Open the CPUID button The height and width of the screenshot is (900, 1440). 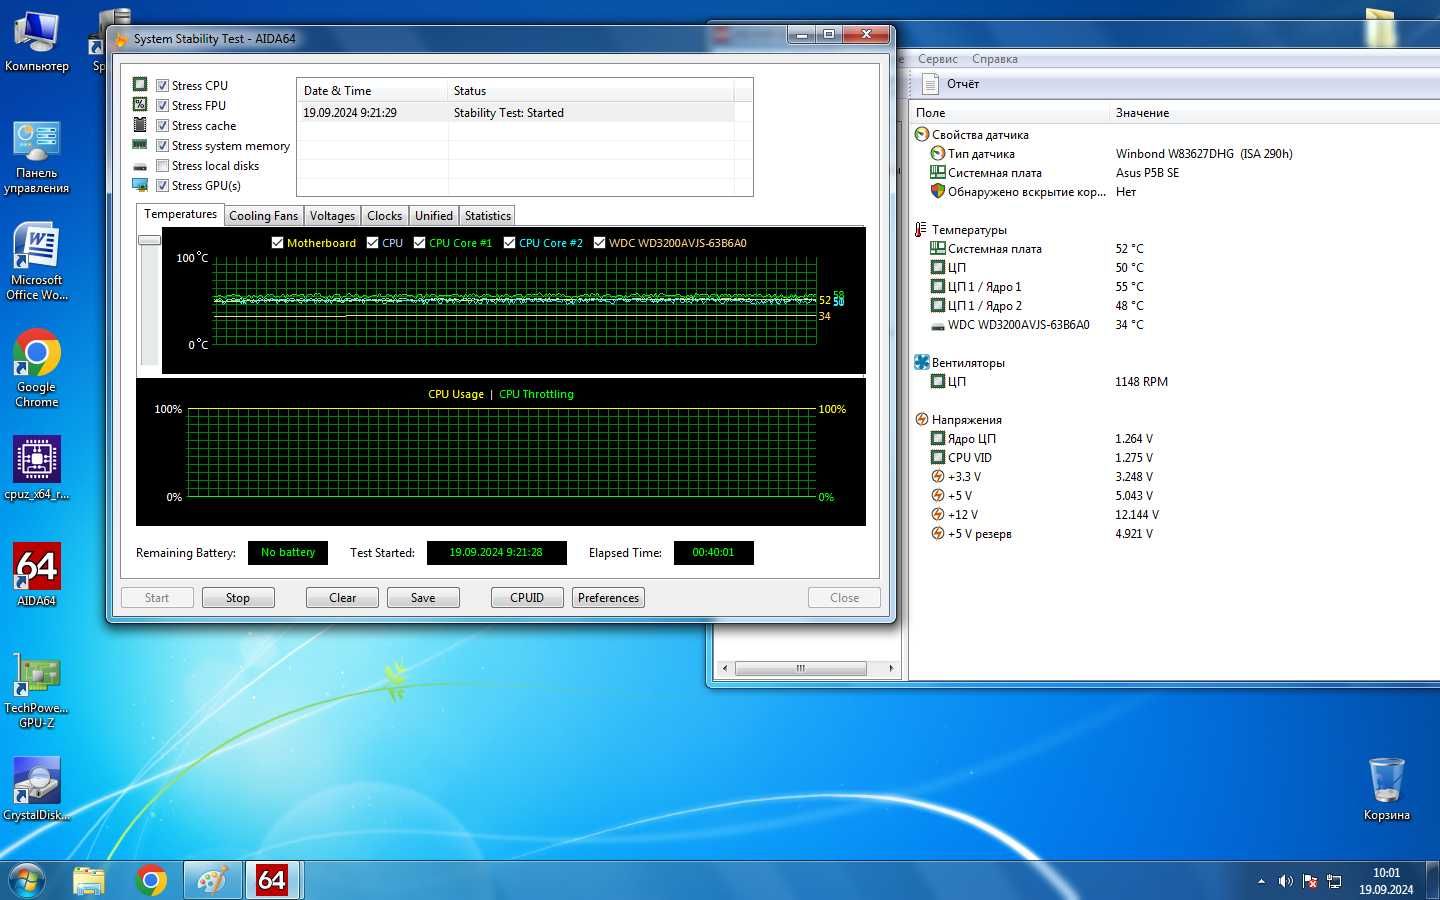[x=527, y=598]
